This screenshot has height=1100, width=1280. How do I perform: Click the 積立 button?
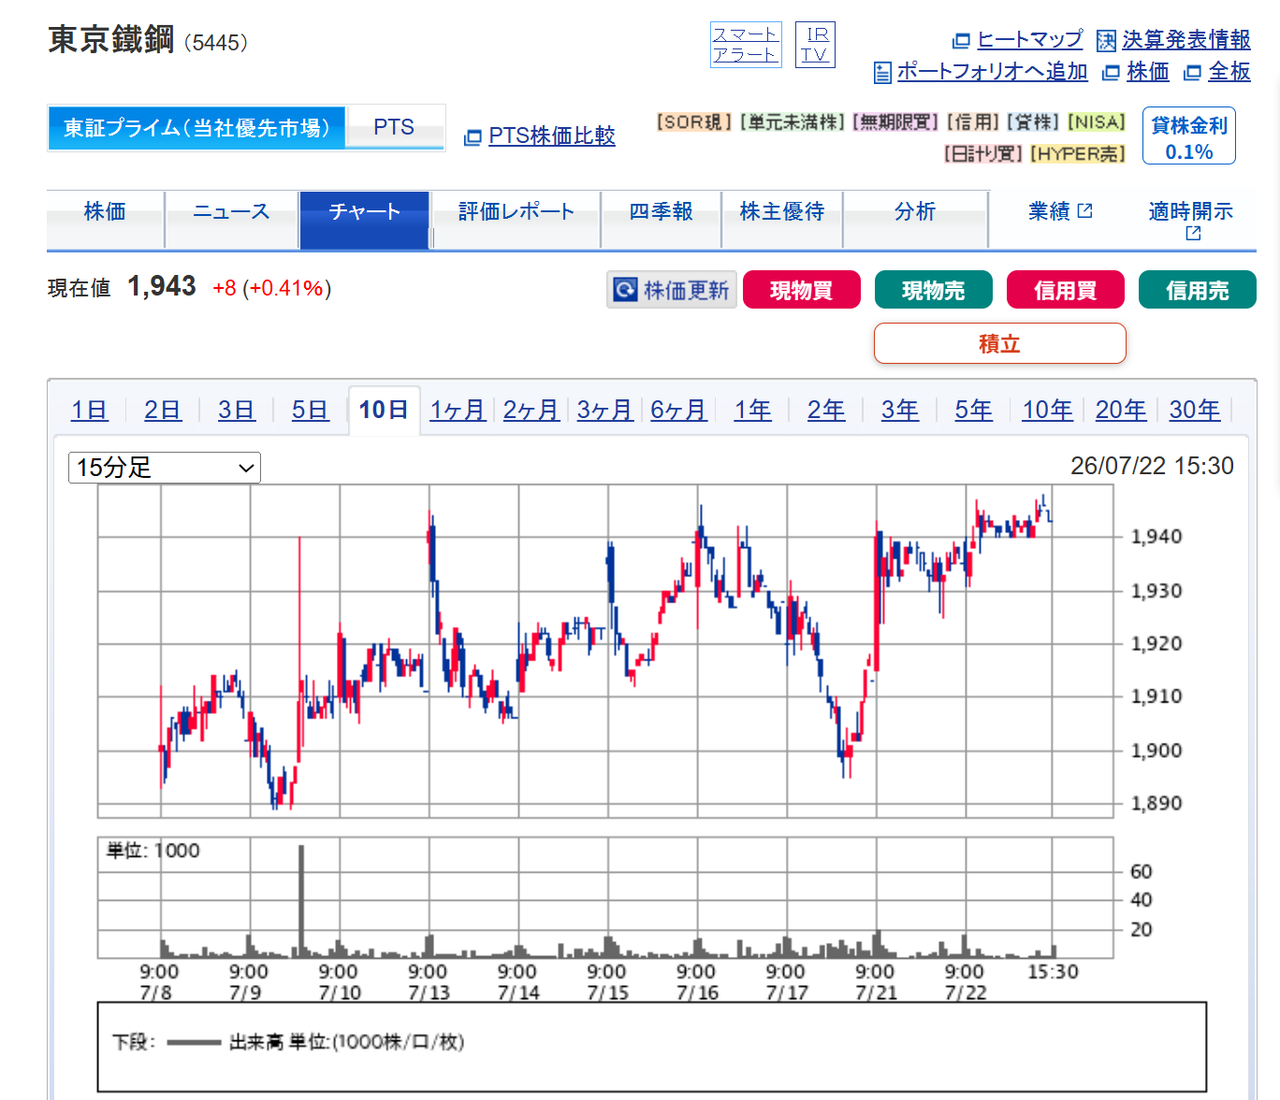pos(1000,344)
